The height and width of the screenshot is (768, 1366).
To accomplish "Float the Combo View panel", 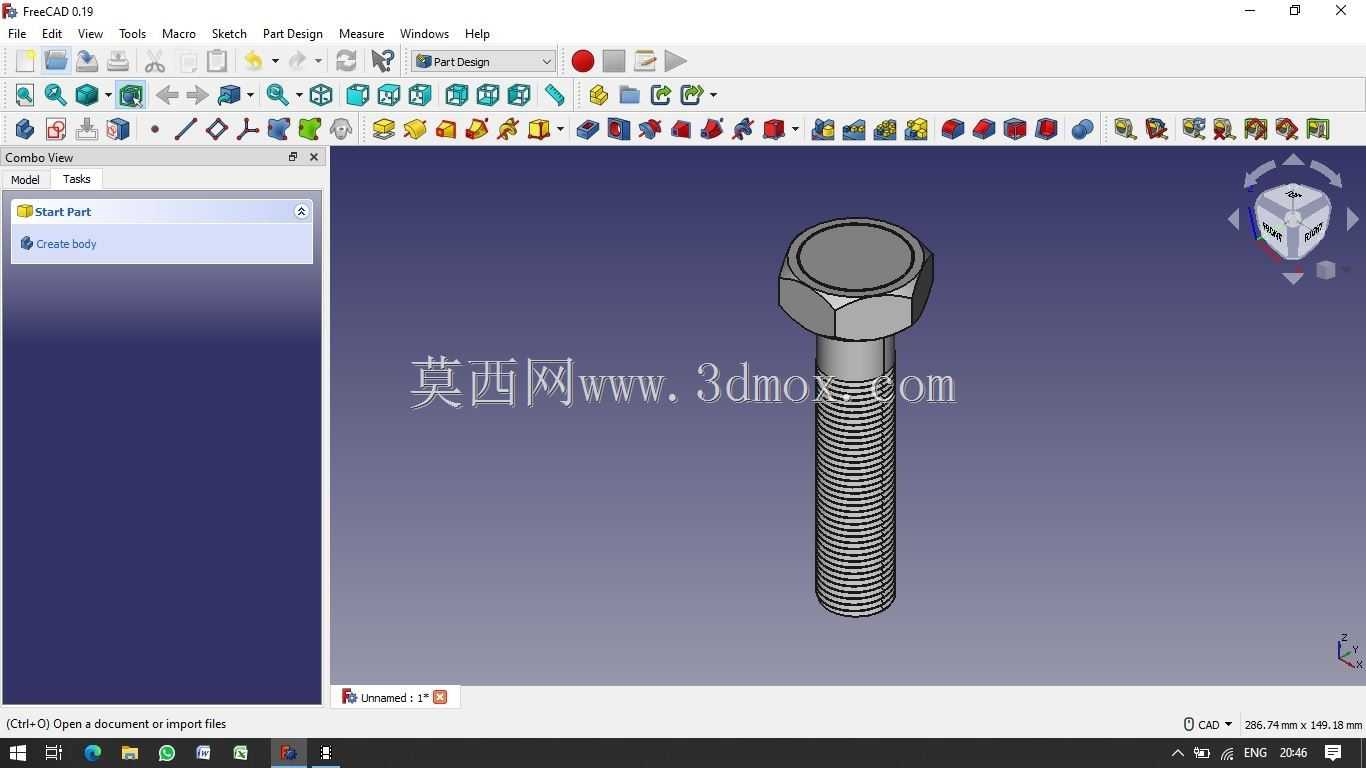I will pyautogui.click(x=293, y=157).
